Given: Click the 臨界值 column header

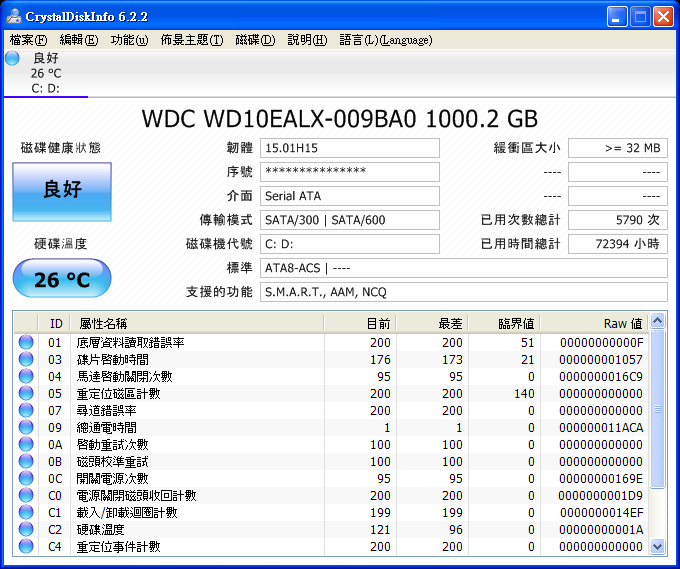Looking at the screenshot, I should 504,324.
